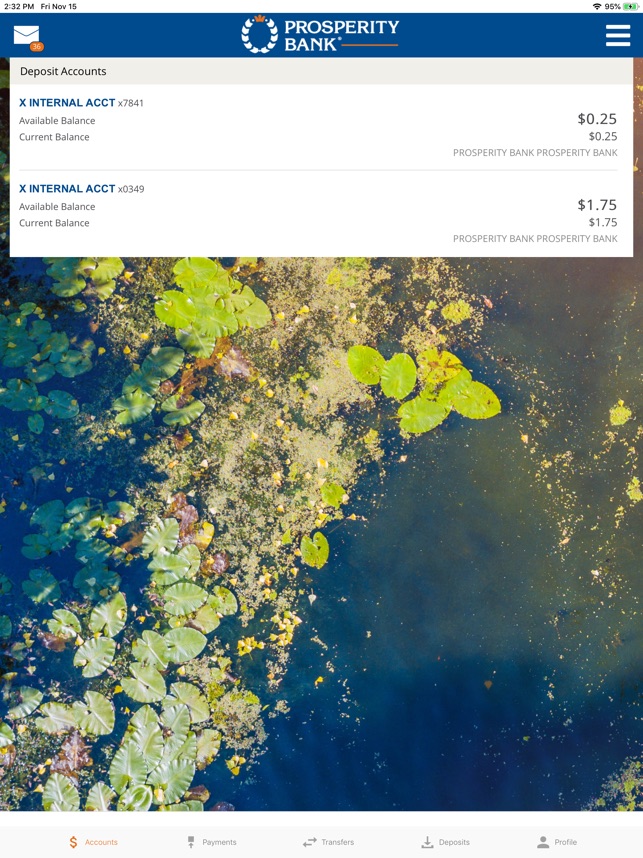This screenshot has height=858, width=643.
Task: Switch to the Transfers tab
Action: (x=328, y=842)
